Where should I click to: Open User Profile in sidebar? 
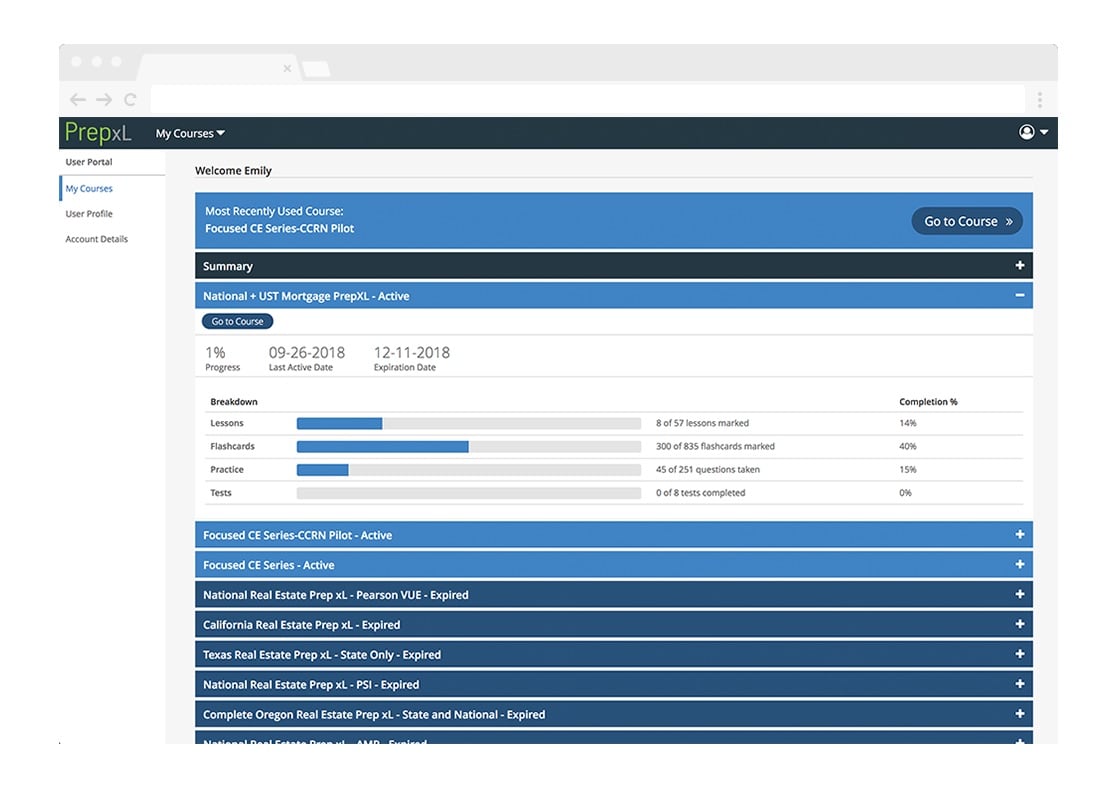click(88, 213)
